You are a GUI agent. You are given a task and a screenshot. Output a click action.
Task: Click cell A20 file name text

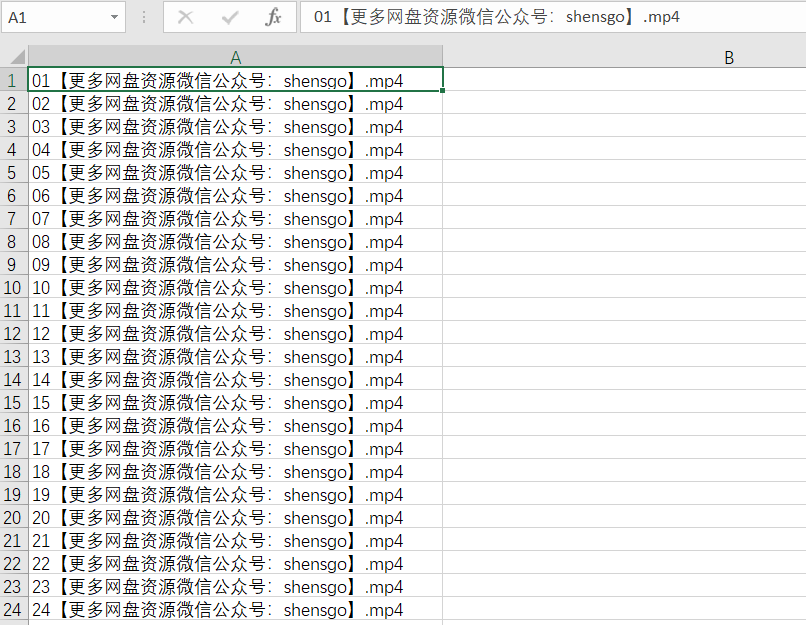click(217, 518)
